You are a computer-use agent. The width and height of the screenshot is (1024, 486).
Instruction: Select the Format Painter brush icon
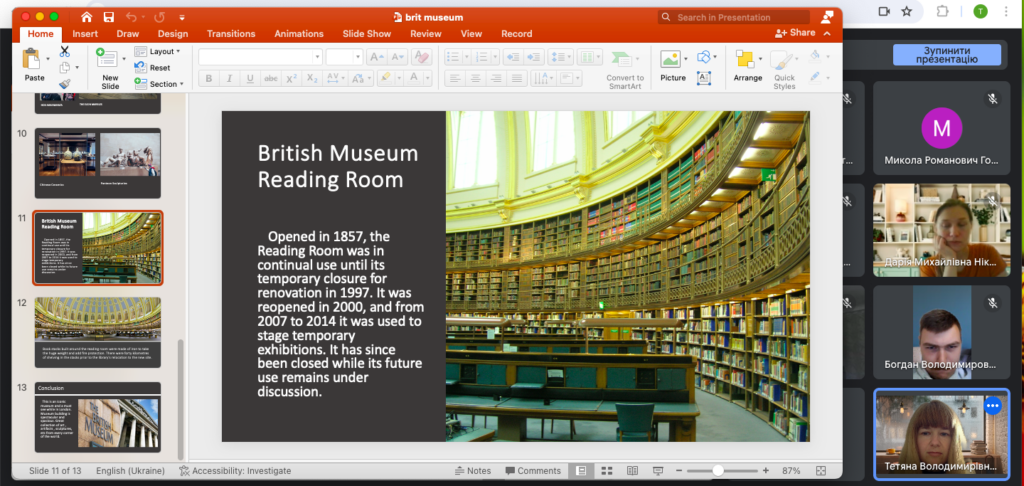click(65, 84)
